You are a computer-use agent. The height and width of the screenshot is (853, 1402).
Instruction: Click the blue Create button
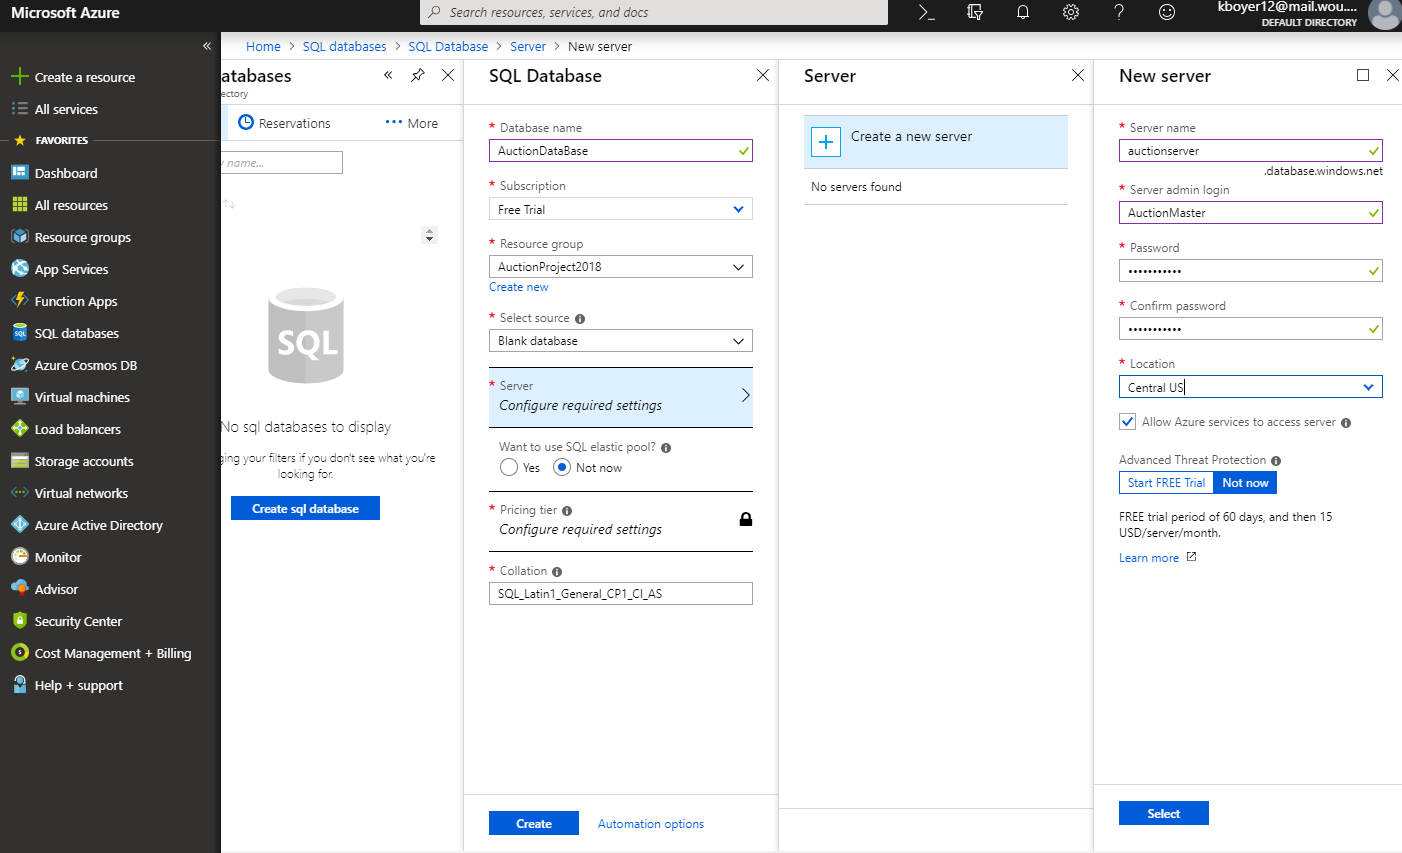coord(534,823)
